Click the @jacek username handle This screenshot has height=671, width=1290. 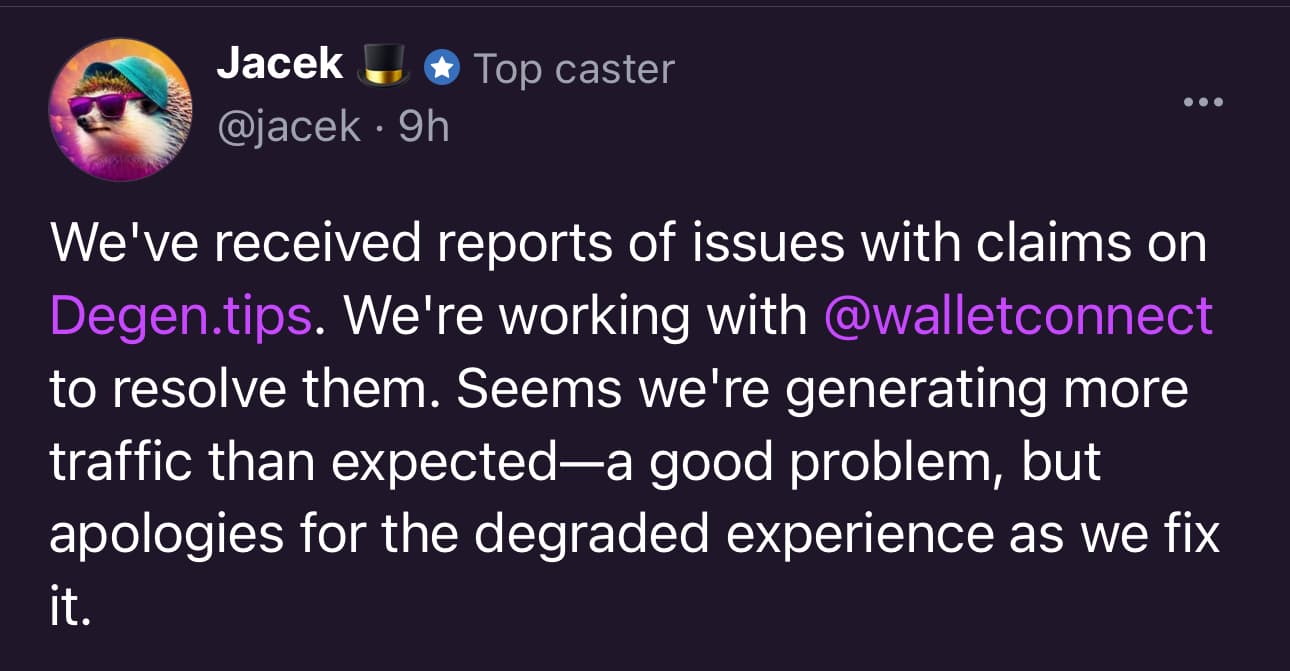pyautogui.click(x=289, y=127)
